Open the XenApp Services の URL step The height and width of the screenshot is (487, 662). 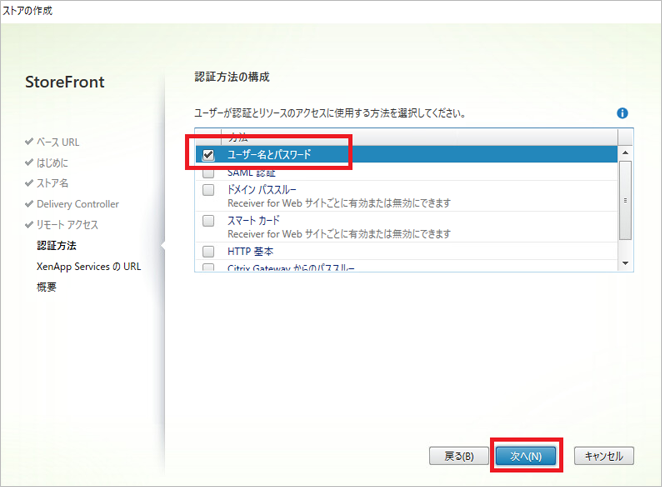pyautogui.click(x=88, y=266)
